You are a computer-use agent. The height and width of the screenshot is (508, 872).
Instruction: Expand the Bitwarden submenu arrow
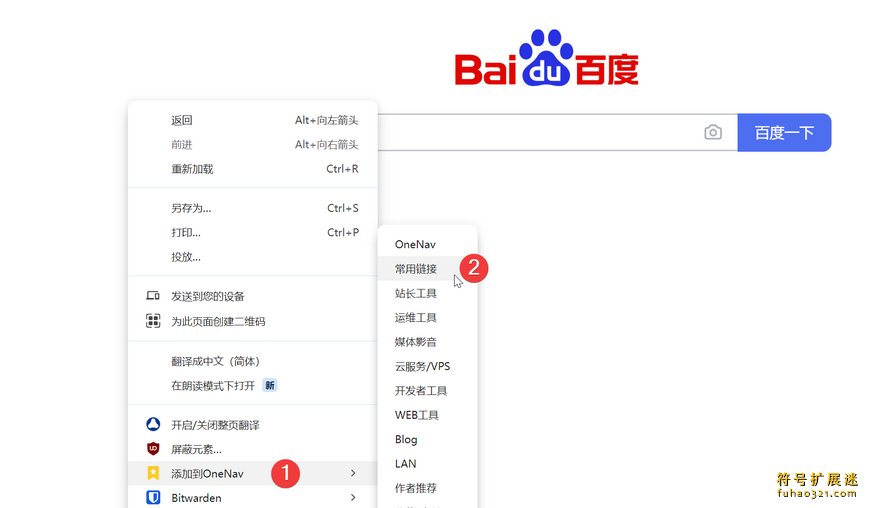coord(353,497)
